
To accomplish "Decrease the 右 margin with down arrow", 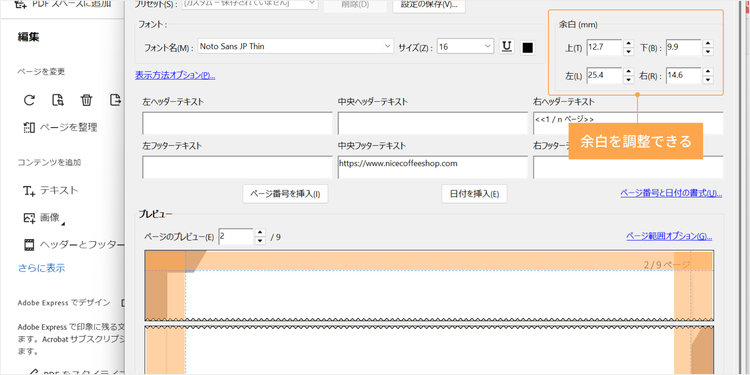I will pos(708,79).
